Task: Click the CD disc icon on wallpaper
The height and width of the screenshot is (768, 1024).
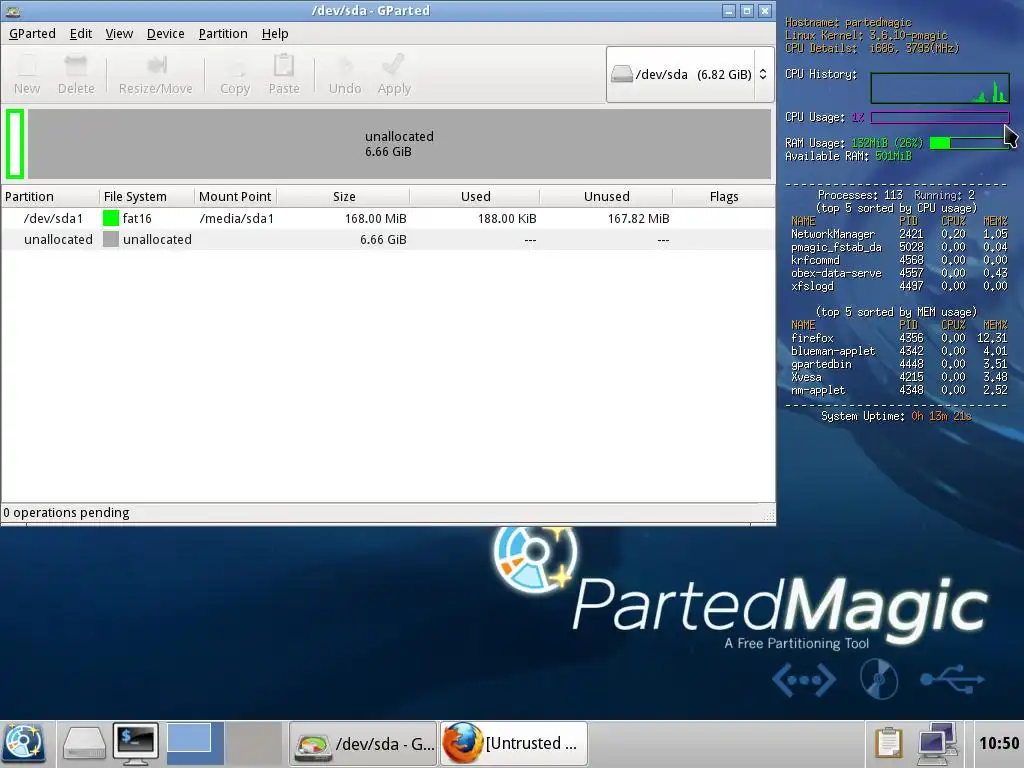Action: pos(878,679)
